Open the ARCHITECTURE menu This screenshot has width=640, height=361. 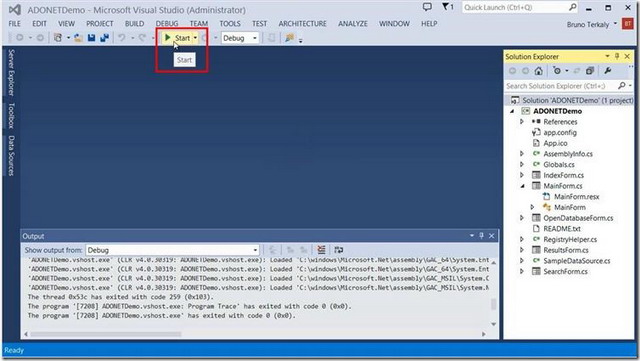pos(302,24)
